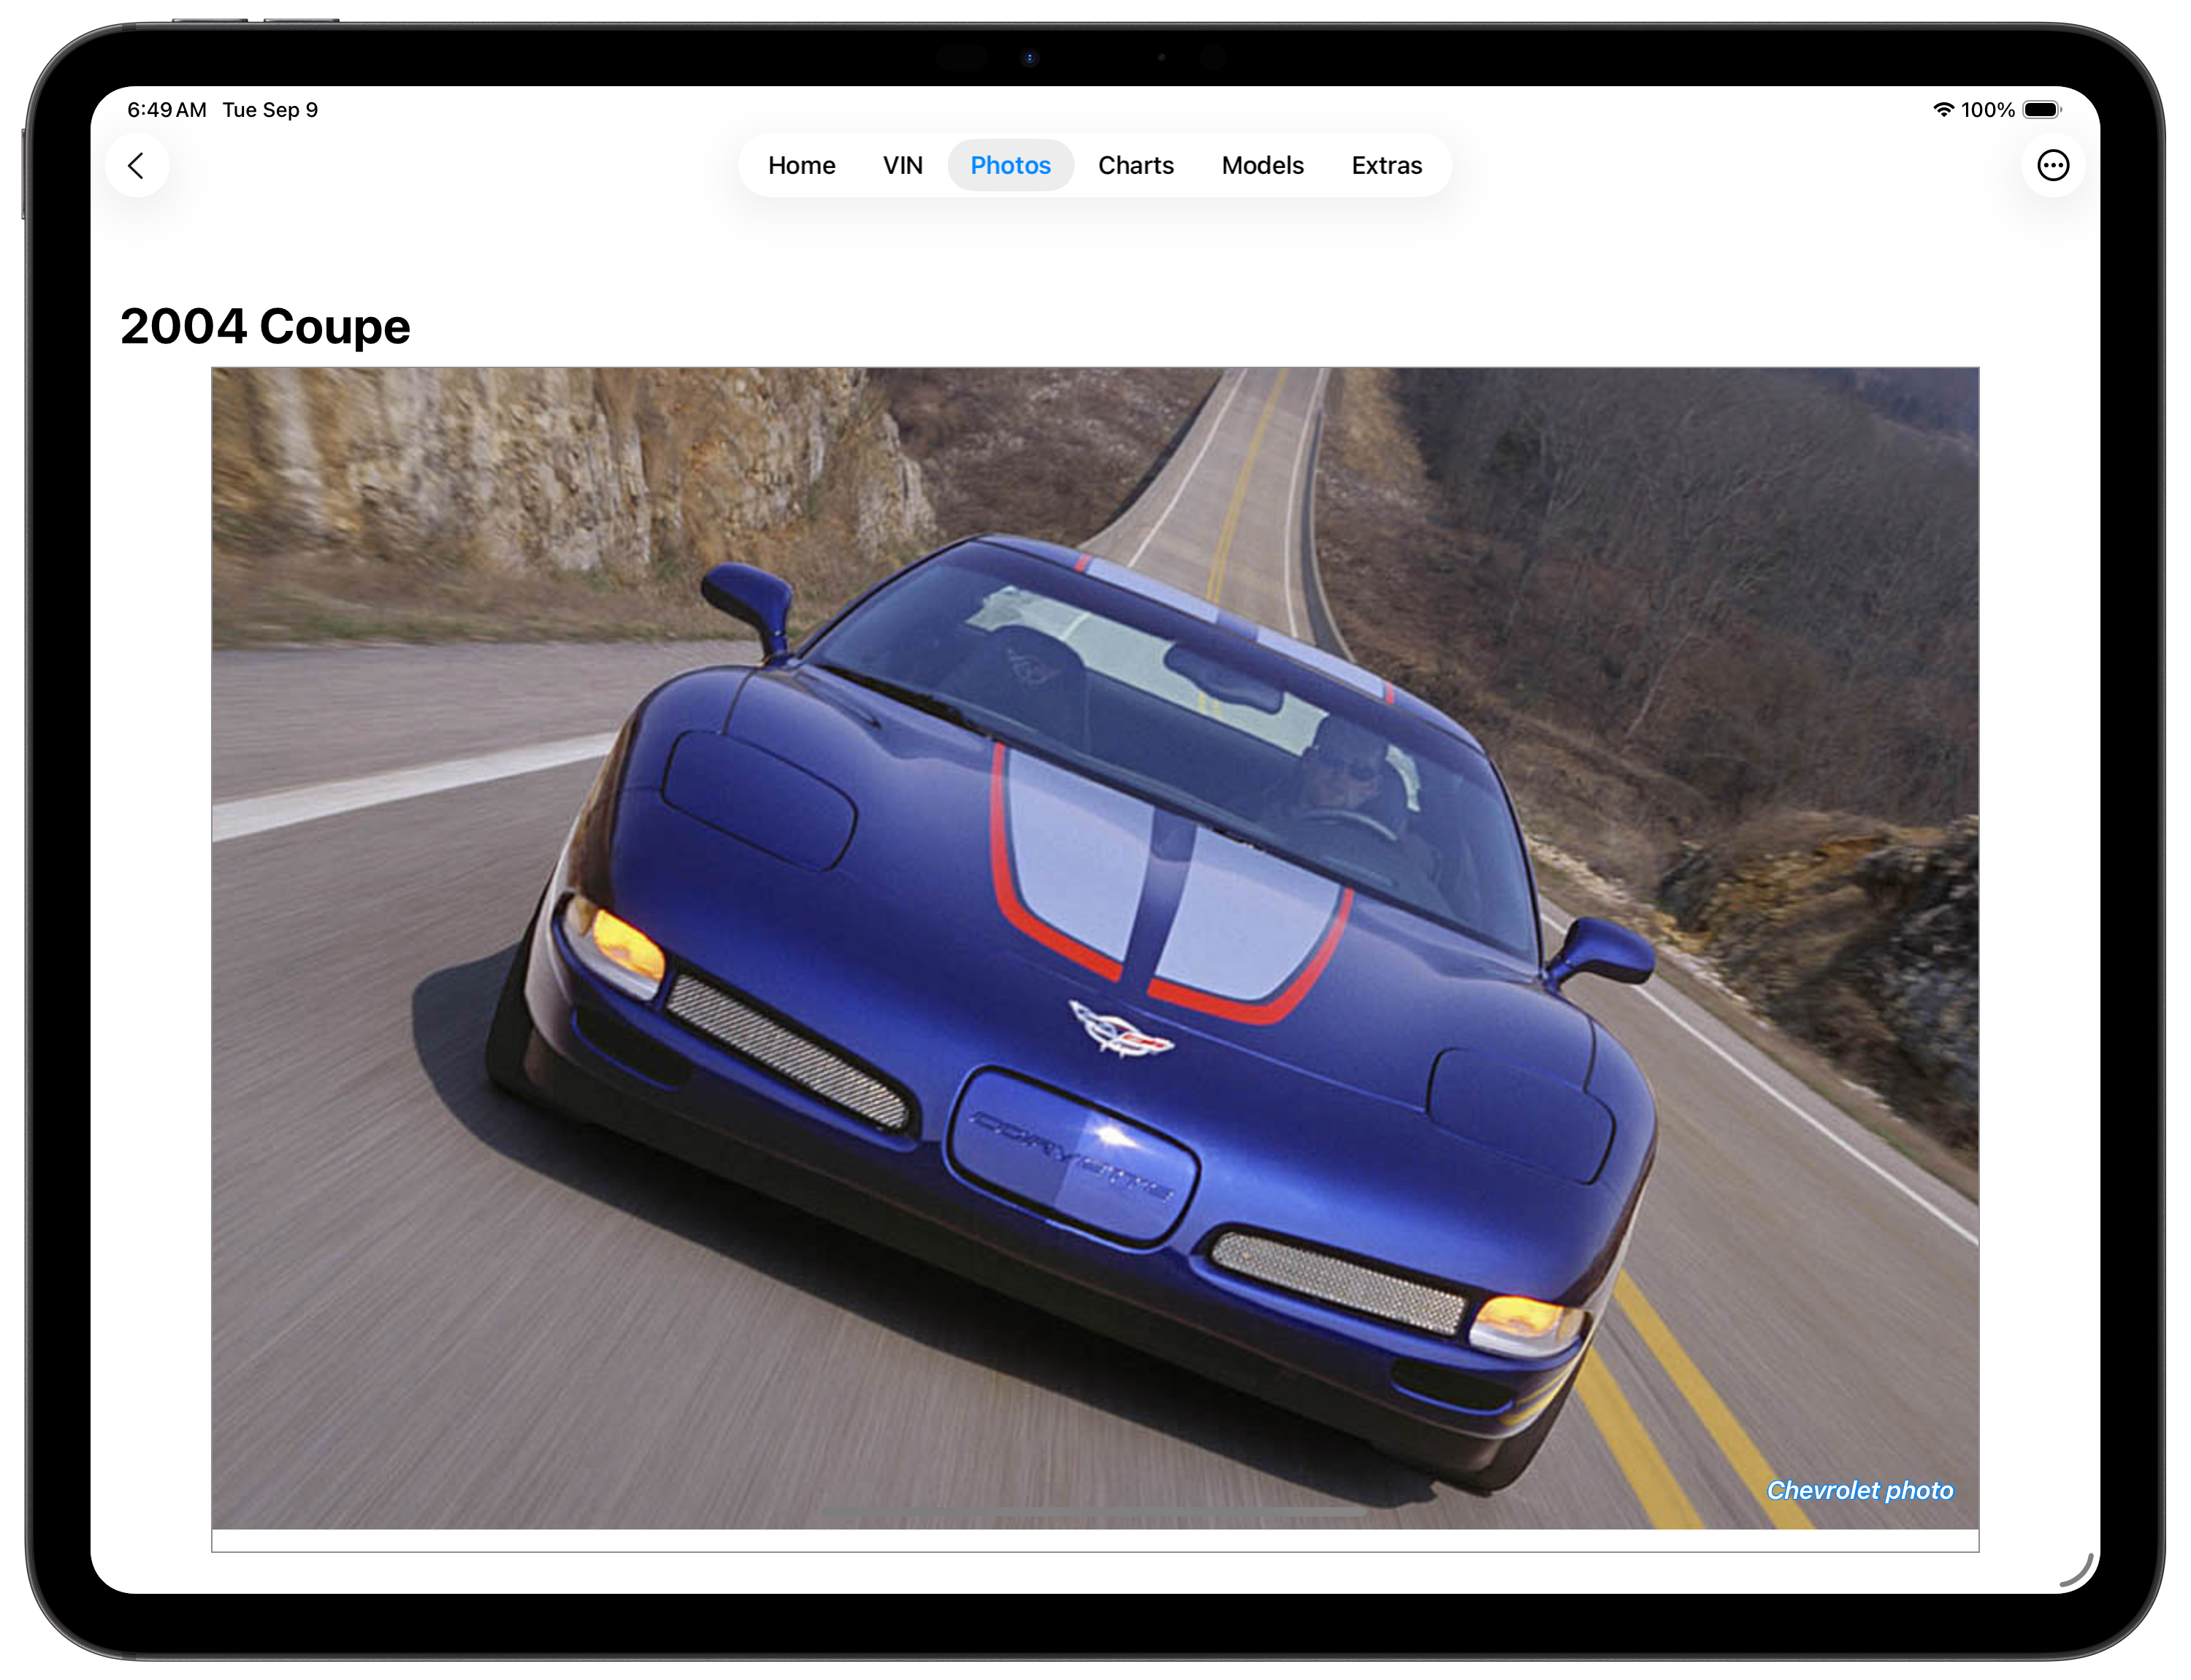Tap the front camera dot on bezel

click(x=1030, y=58)
